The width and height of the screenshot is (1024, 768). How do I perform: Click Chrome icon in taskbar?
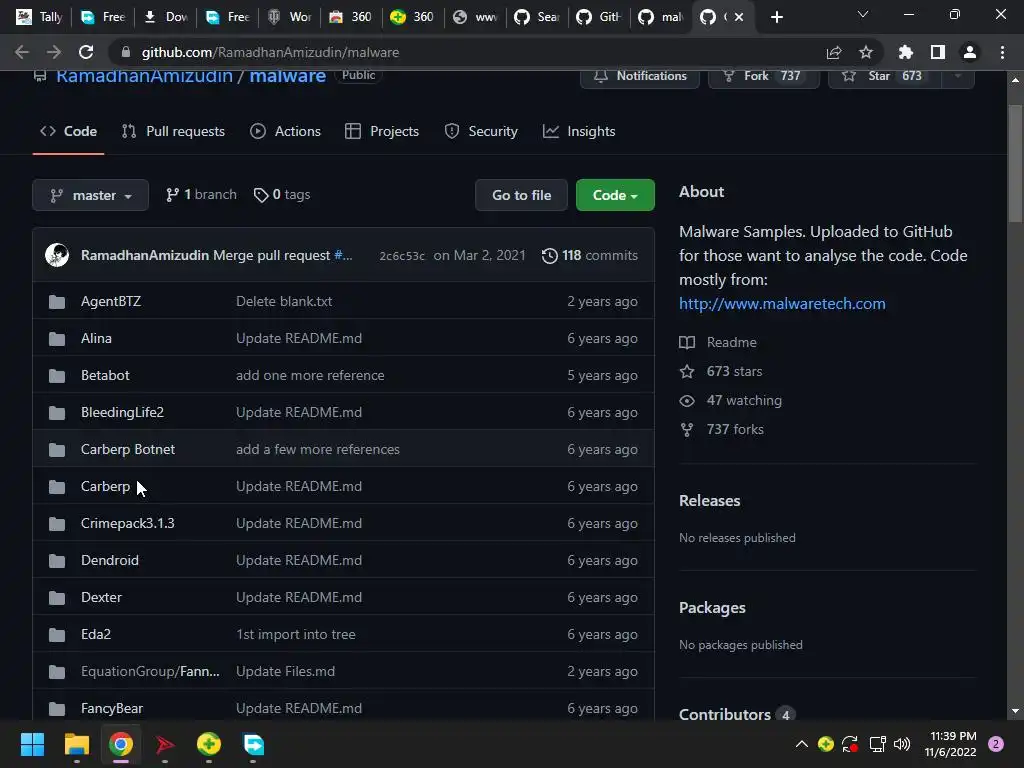point(121,744)
